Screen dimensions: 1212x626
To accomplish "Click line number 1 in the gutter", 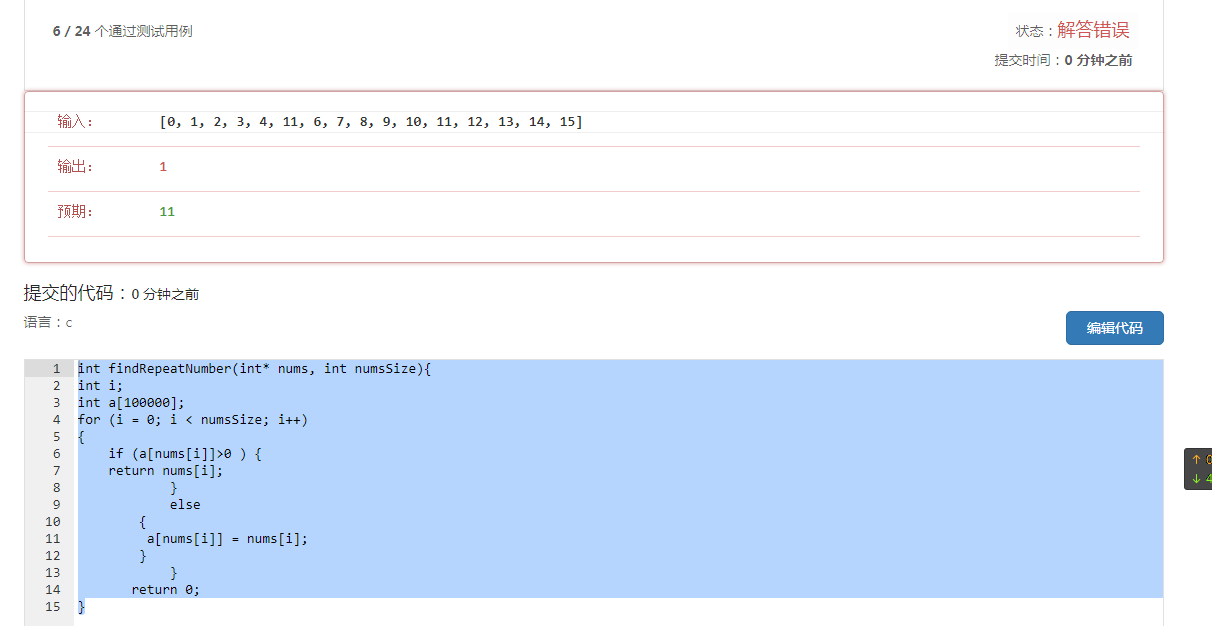I will click(56, 369).
